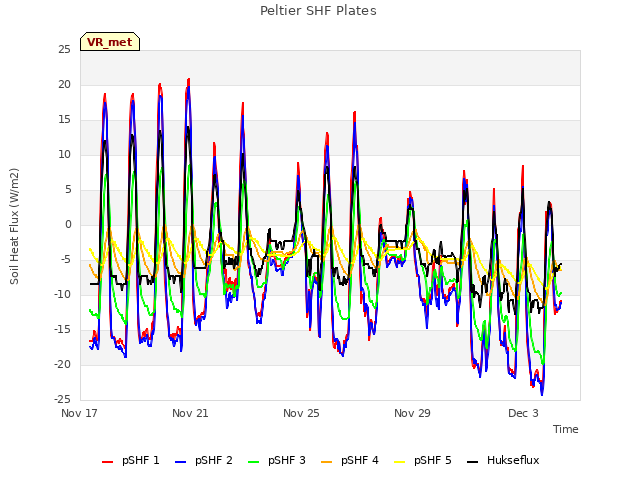Click the VR_met annotation label
The width and height of the screenshot is (640, 480).
click(x=110, y=42)
